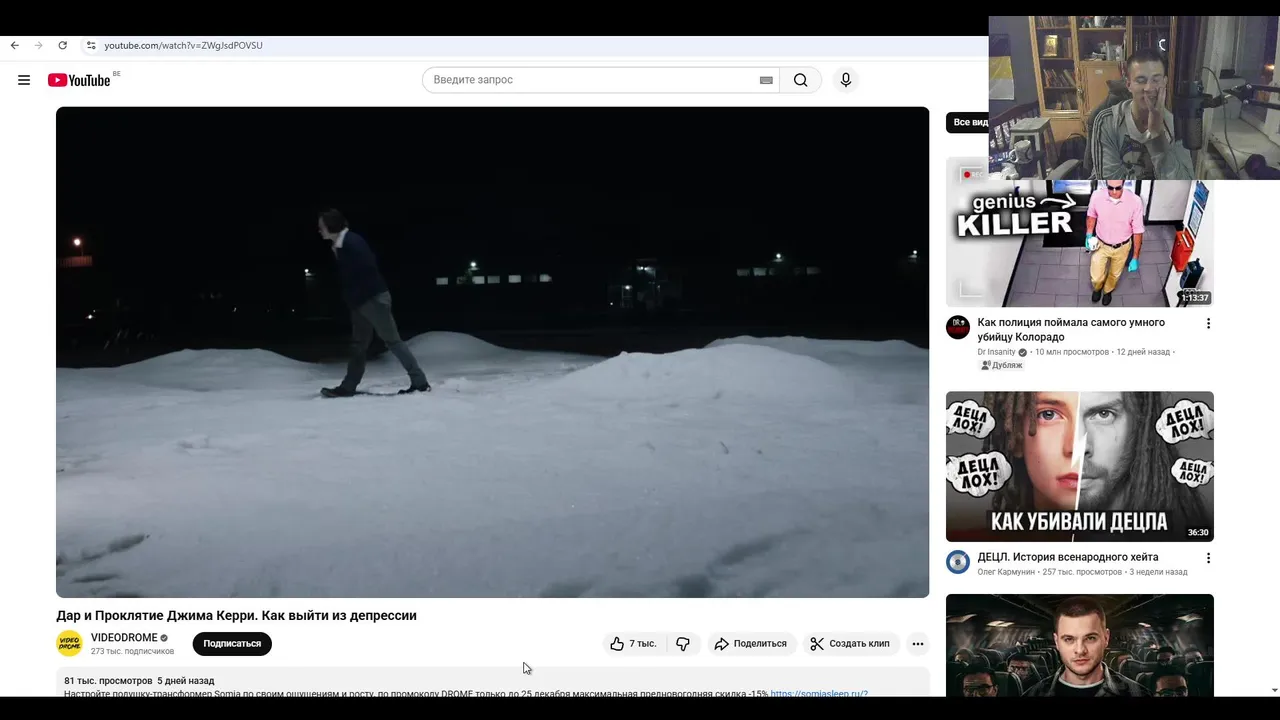Click the magnifier search button
Image resolution: width=1280 pixels, height=720 pixels.
(800, 80)
